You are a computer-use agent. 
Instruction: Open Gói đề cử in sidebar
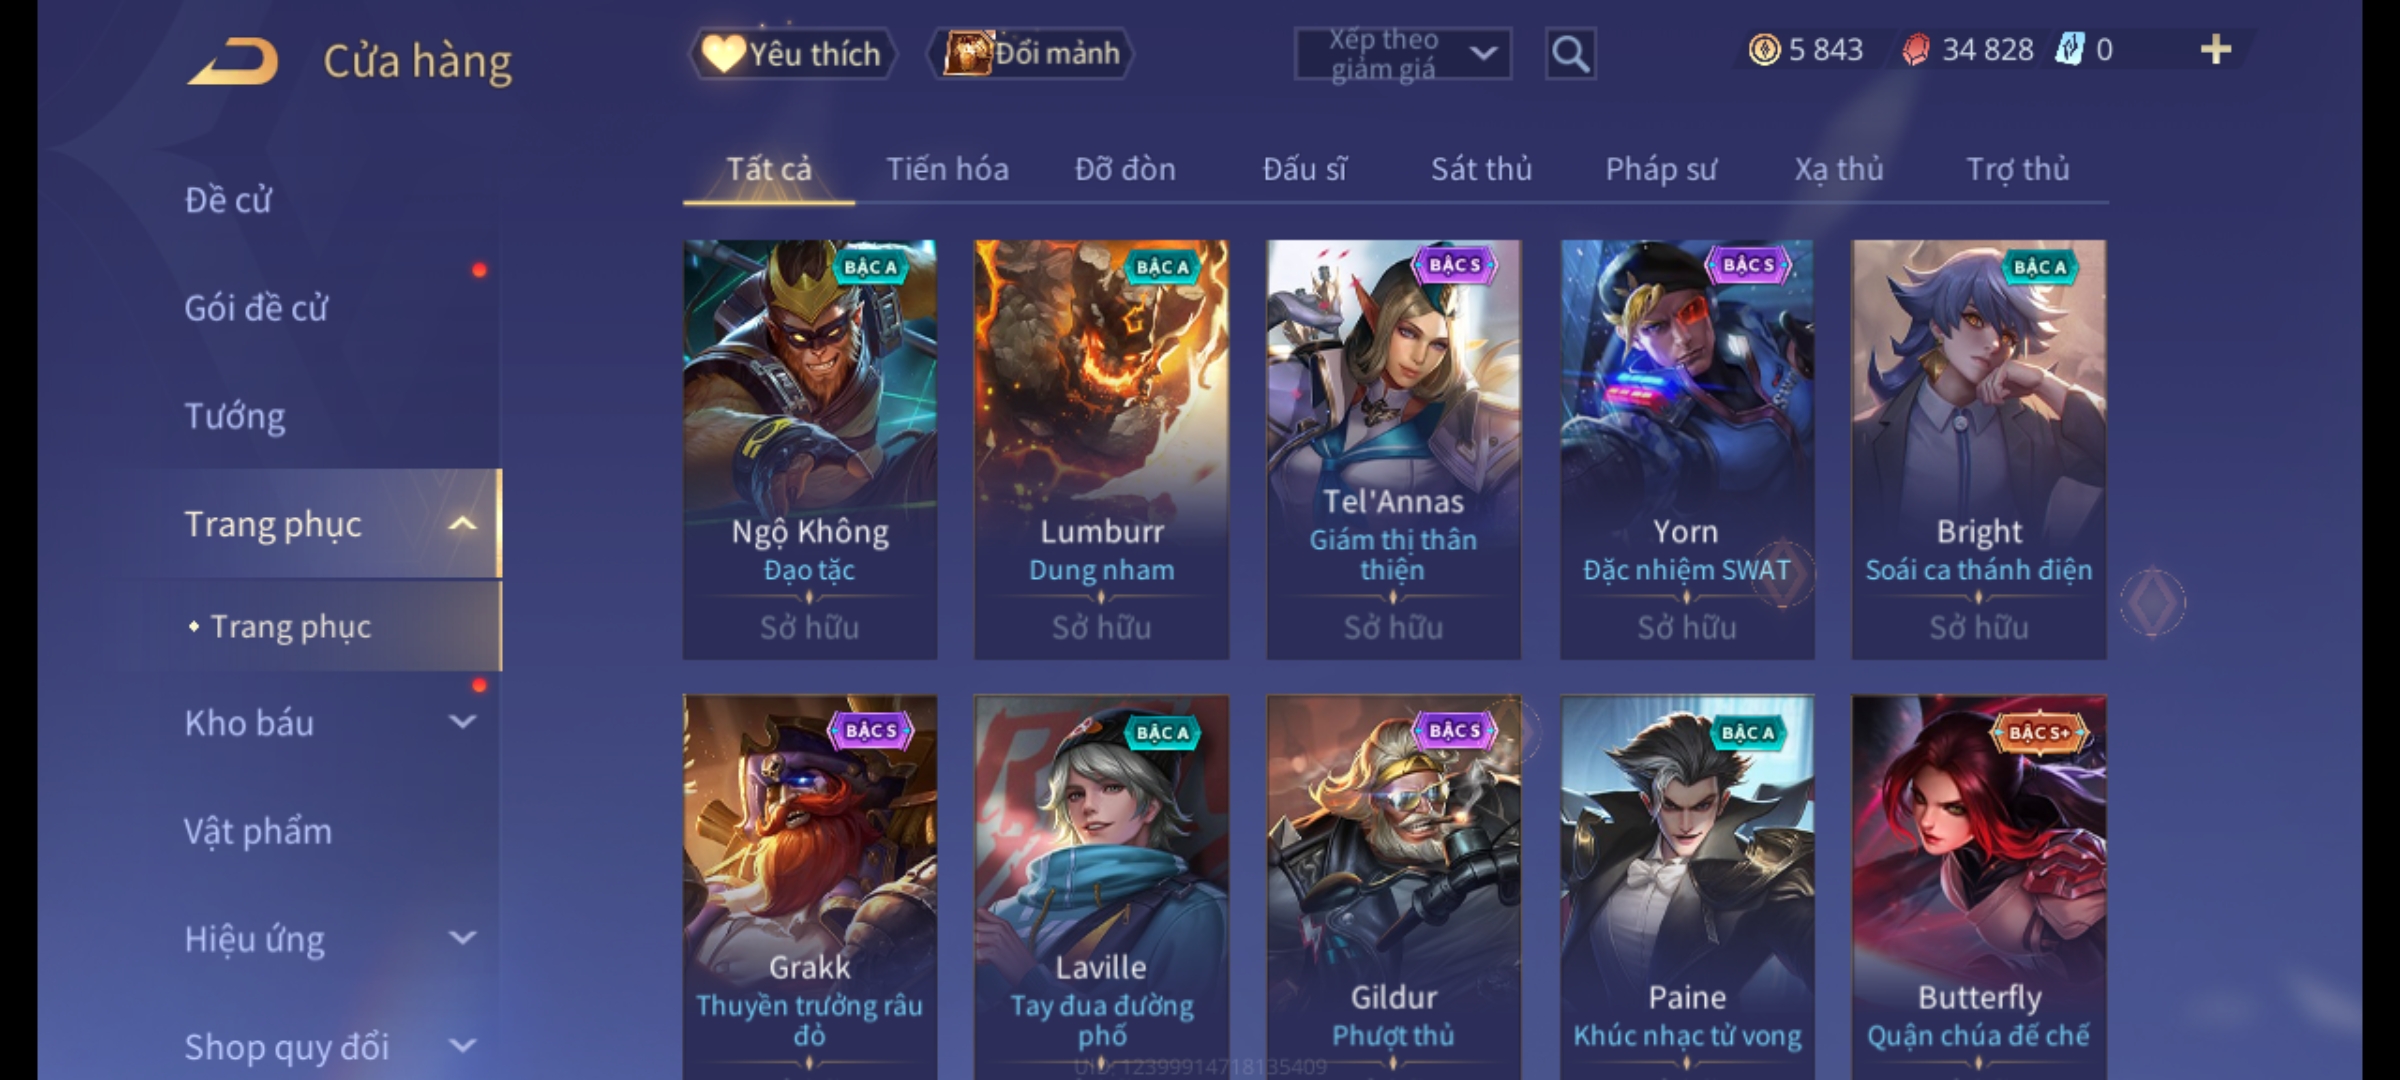[x=256, y=308]
